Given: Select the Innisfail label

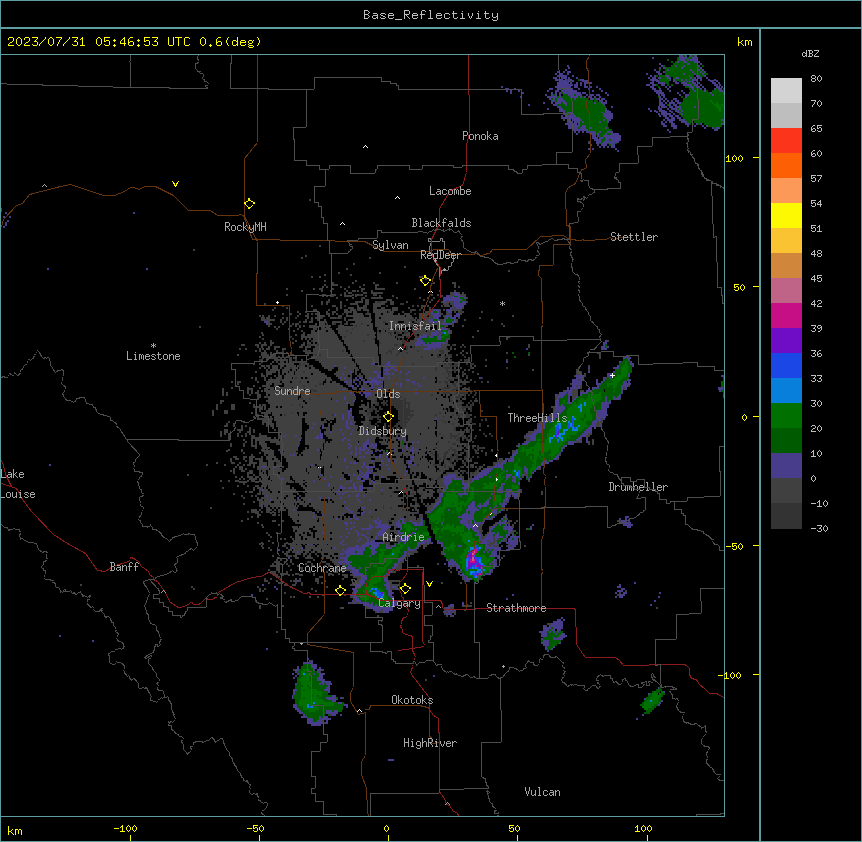Looking at the screenshot, I should [416, 326].
